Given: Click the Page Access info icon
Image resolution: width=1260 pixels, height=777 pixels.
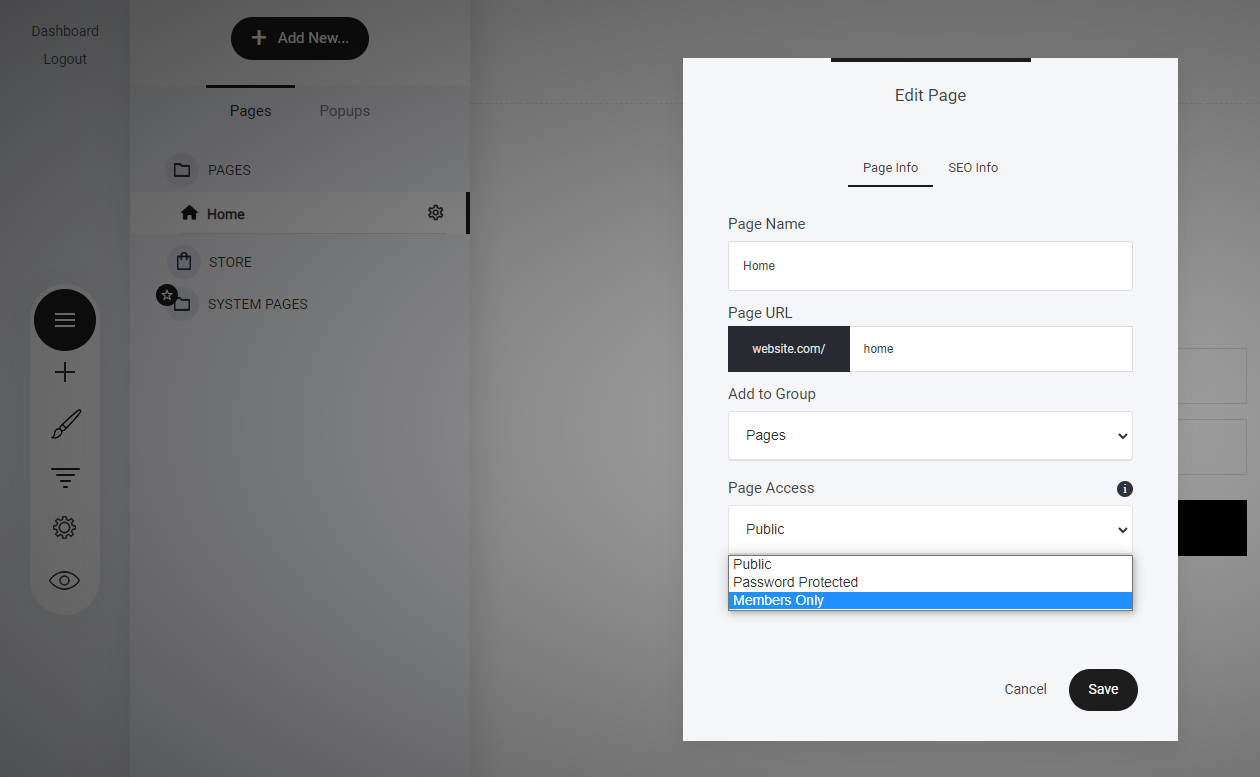Looking at the screenshot, I should click(x=1124, y=489).
